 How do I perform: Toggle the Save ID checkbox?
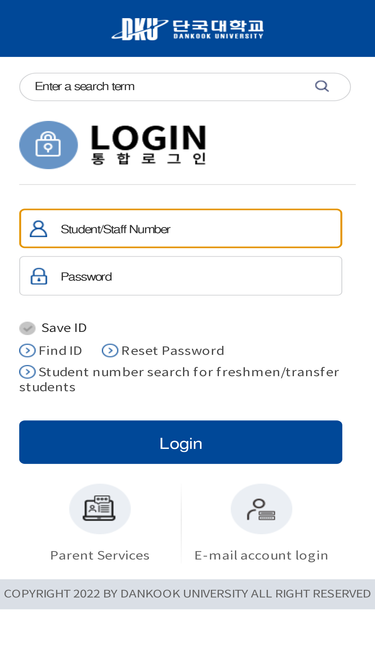coord(27,328)
